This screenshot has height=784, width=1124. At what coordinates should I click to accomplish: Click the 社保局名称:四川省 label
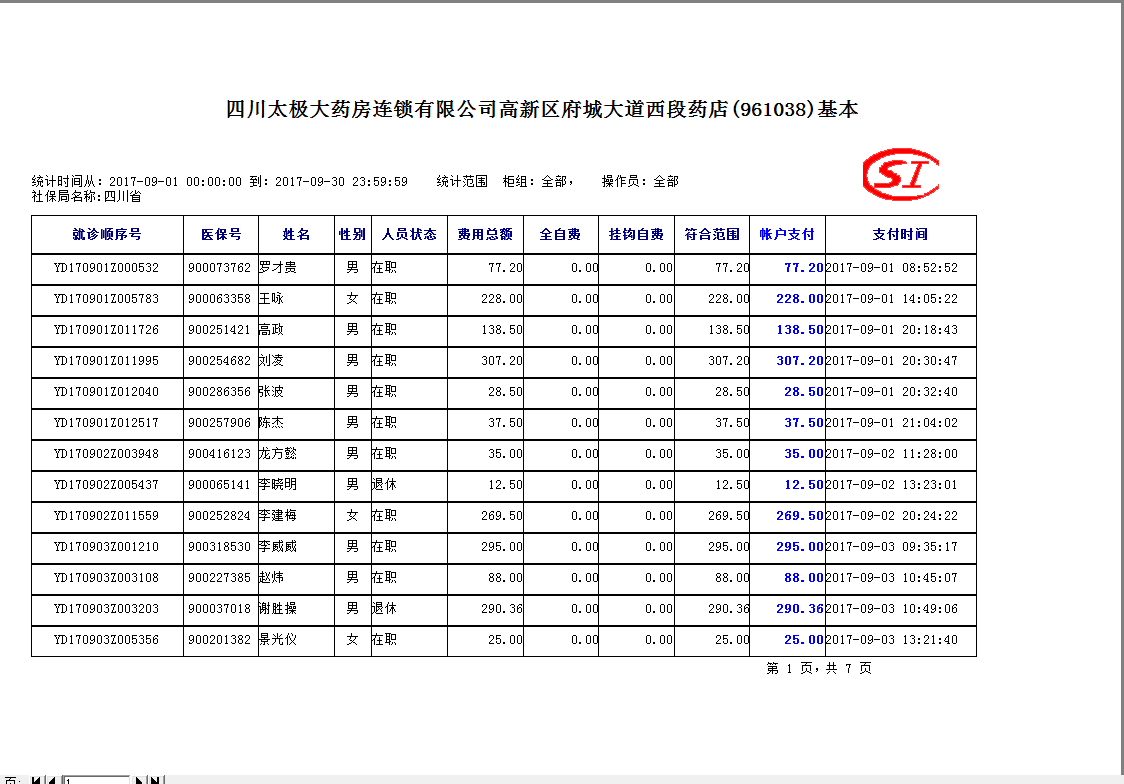tap(87, 196)
